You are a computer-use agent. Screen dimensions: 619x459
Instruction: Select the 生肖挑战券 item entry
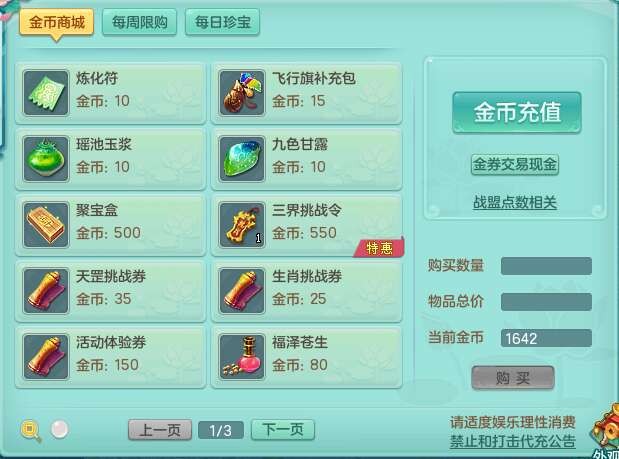point(307,291)
